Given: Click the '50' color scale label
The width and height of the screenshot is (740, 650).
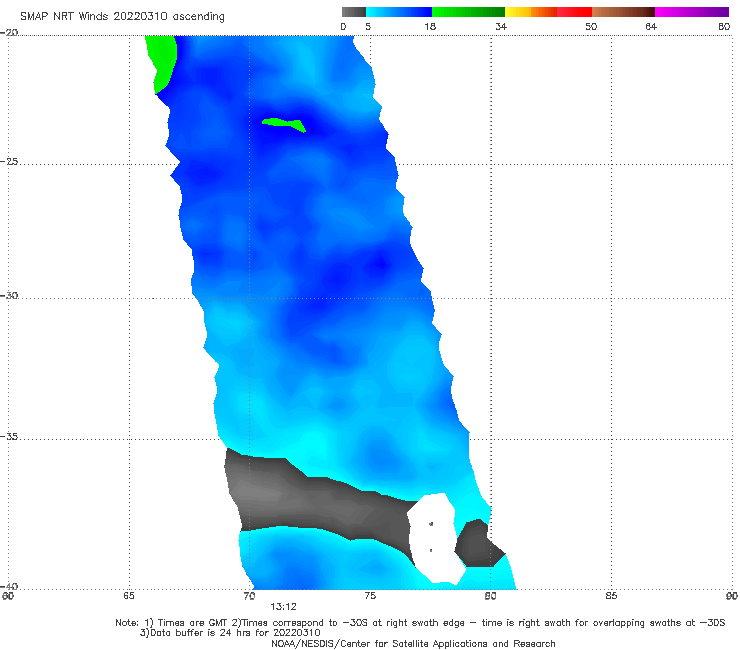Looking at the screenshot, I should [x=591, y=26].
